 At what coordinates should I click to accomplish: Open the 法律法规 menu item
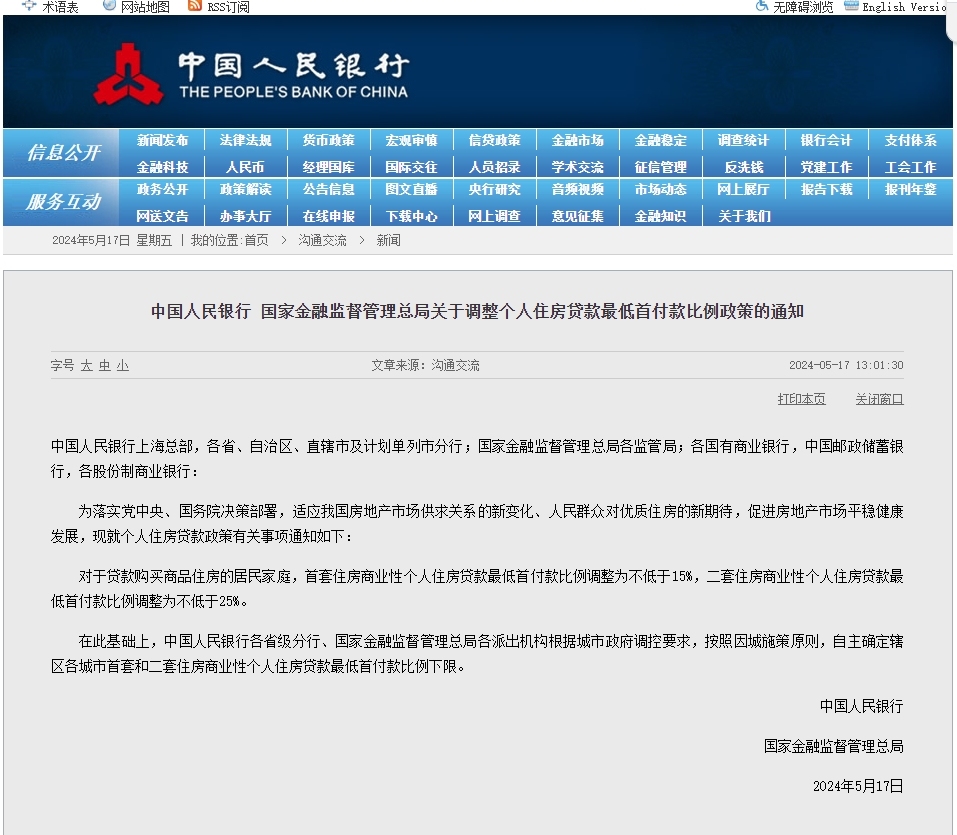click(245, 140)
